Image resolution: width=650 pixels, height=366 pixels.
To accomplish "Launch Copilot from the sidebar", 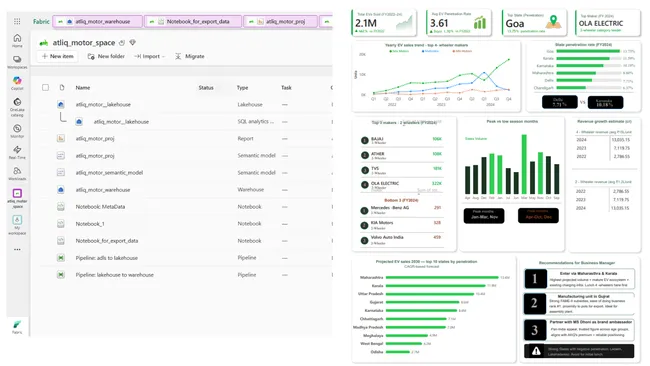I will (x=17, y=83).
